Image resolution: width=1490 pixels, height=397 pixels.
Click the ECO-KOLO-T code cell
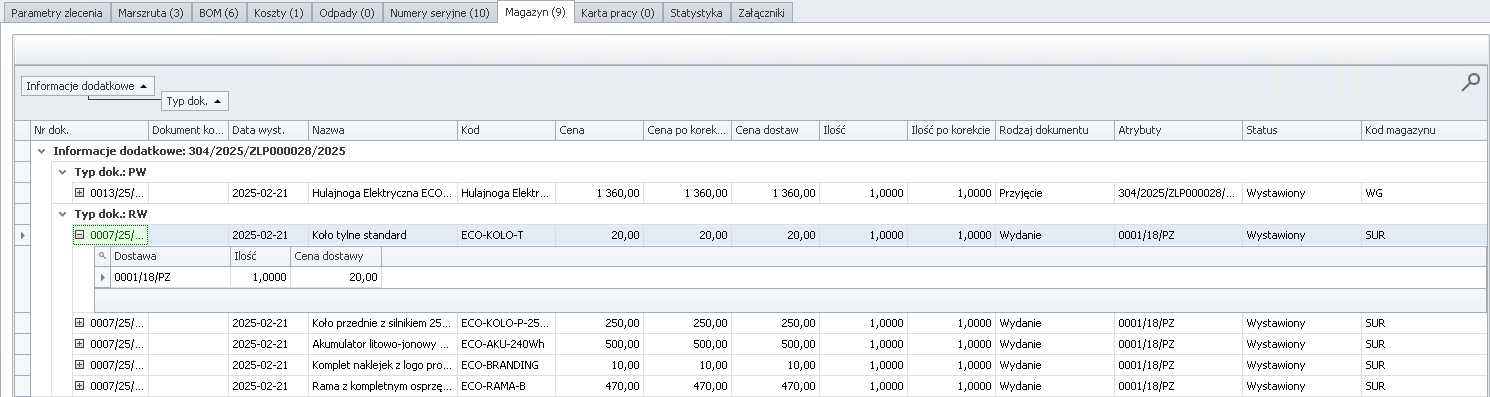(506, 235)
